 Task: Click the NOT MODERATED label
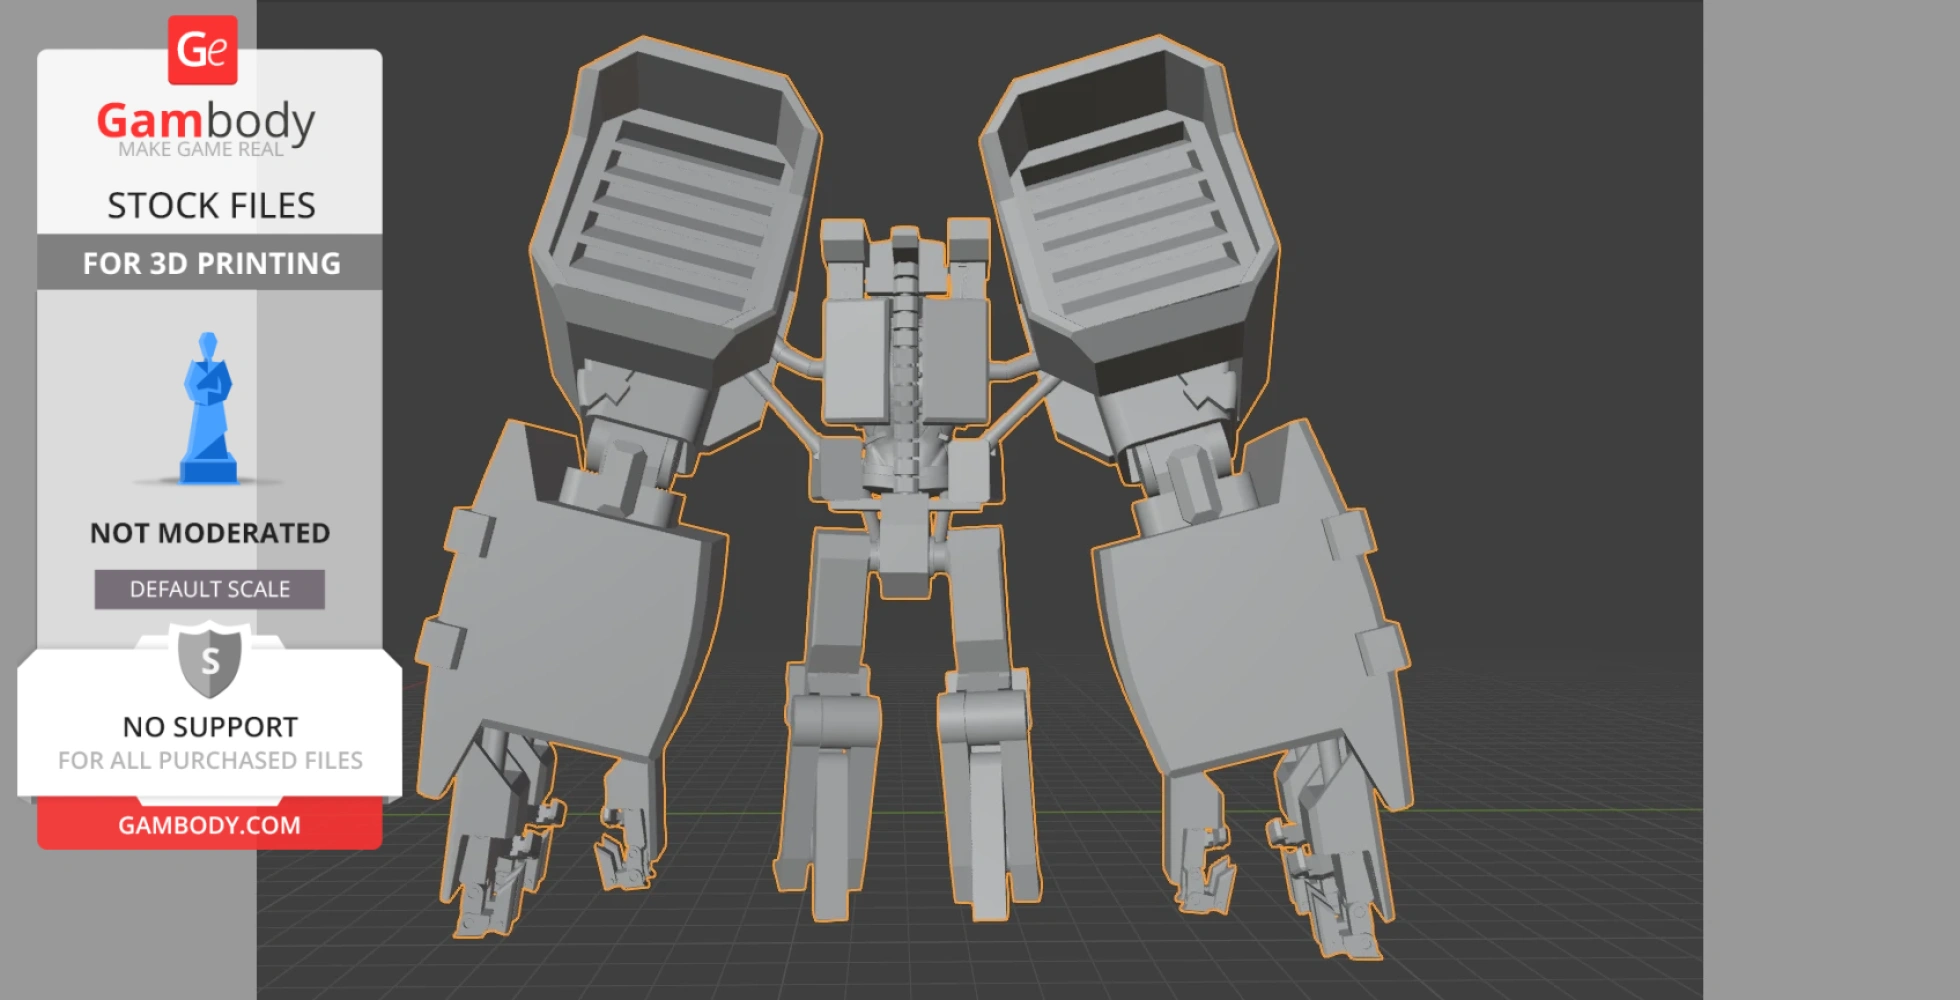click(x=210, y=533)
